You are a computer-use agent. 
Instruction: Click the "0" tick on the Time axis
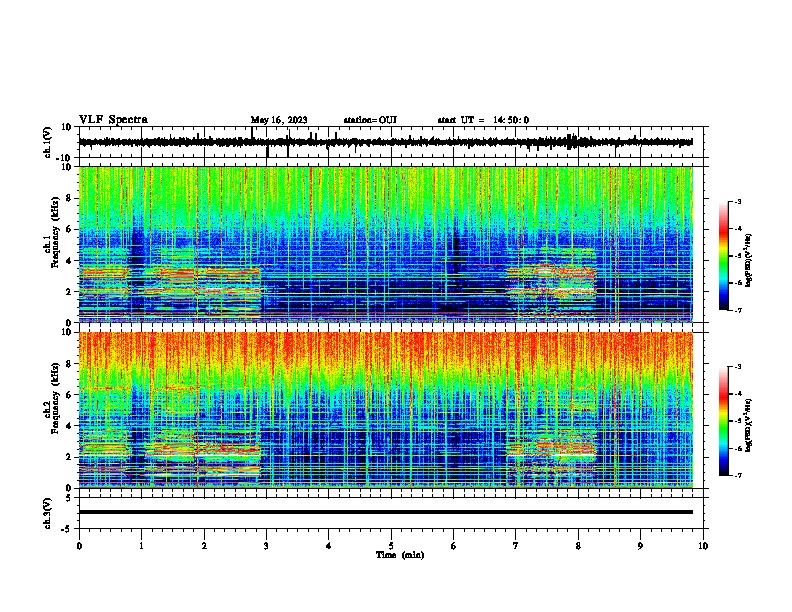pyautogui.click(x=79, y=546)
